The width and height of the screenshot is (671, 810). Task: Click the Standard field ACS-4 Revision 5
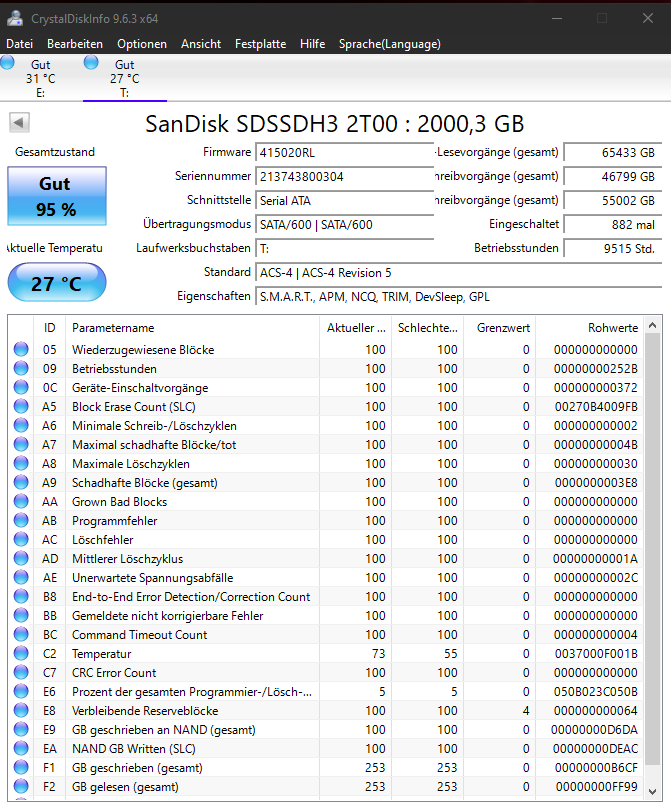pyautogui.click(x=458, y=272)
